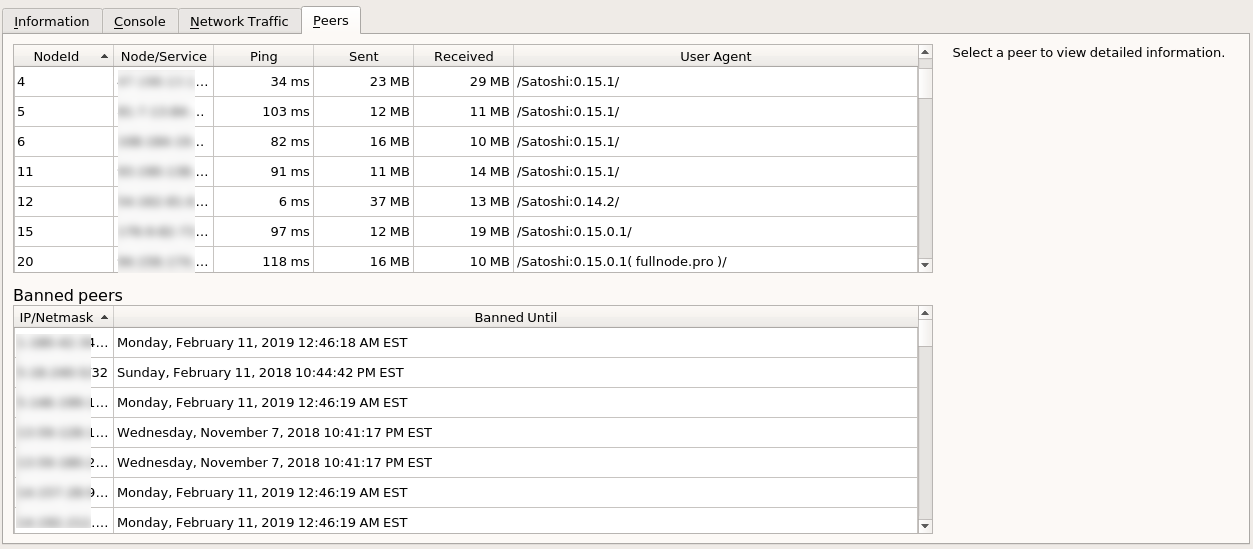
Task: Select peer row with NodeId 4
Action: pyautogui.click(x=465, y=82)
